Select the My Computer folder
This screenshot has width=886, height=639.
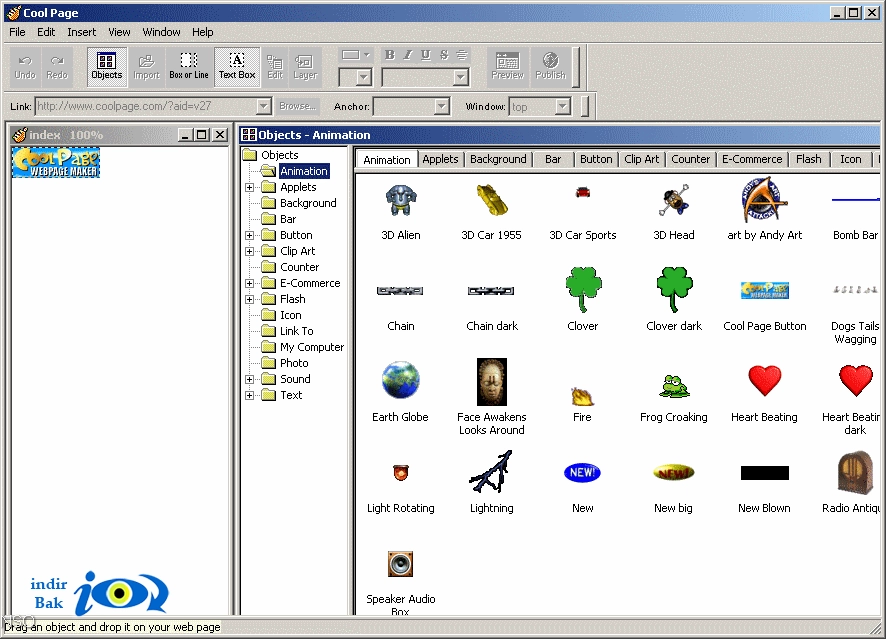tap(311, 347)
